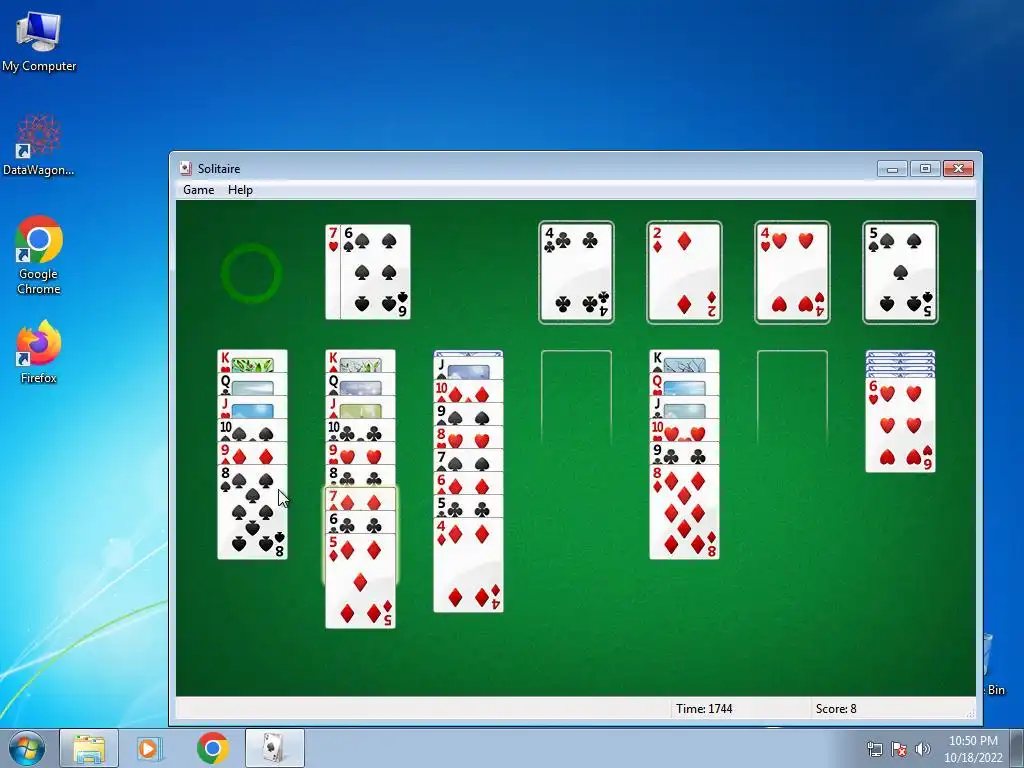Open Firefox desktop shortcut
Viewport: 1024px width, 768px height.
coord(39,352)
